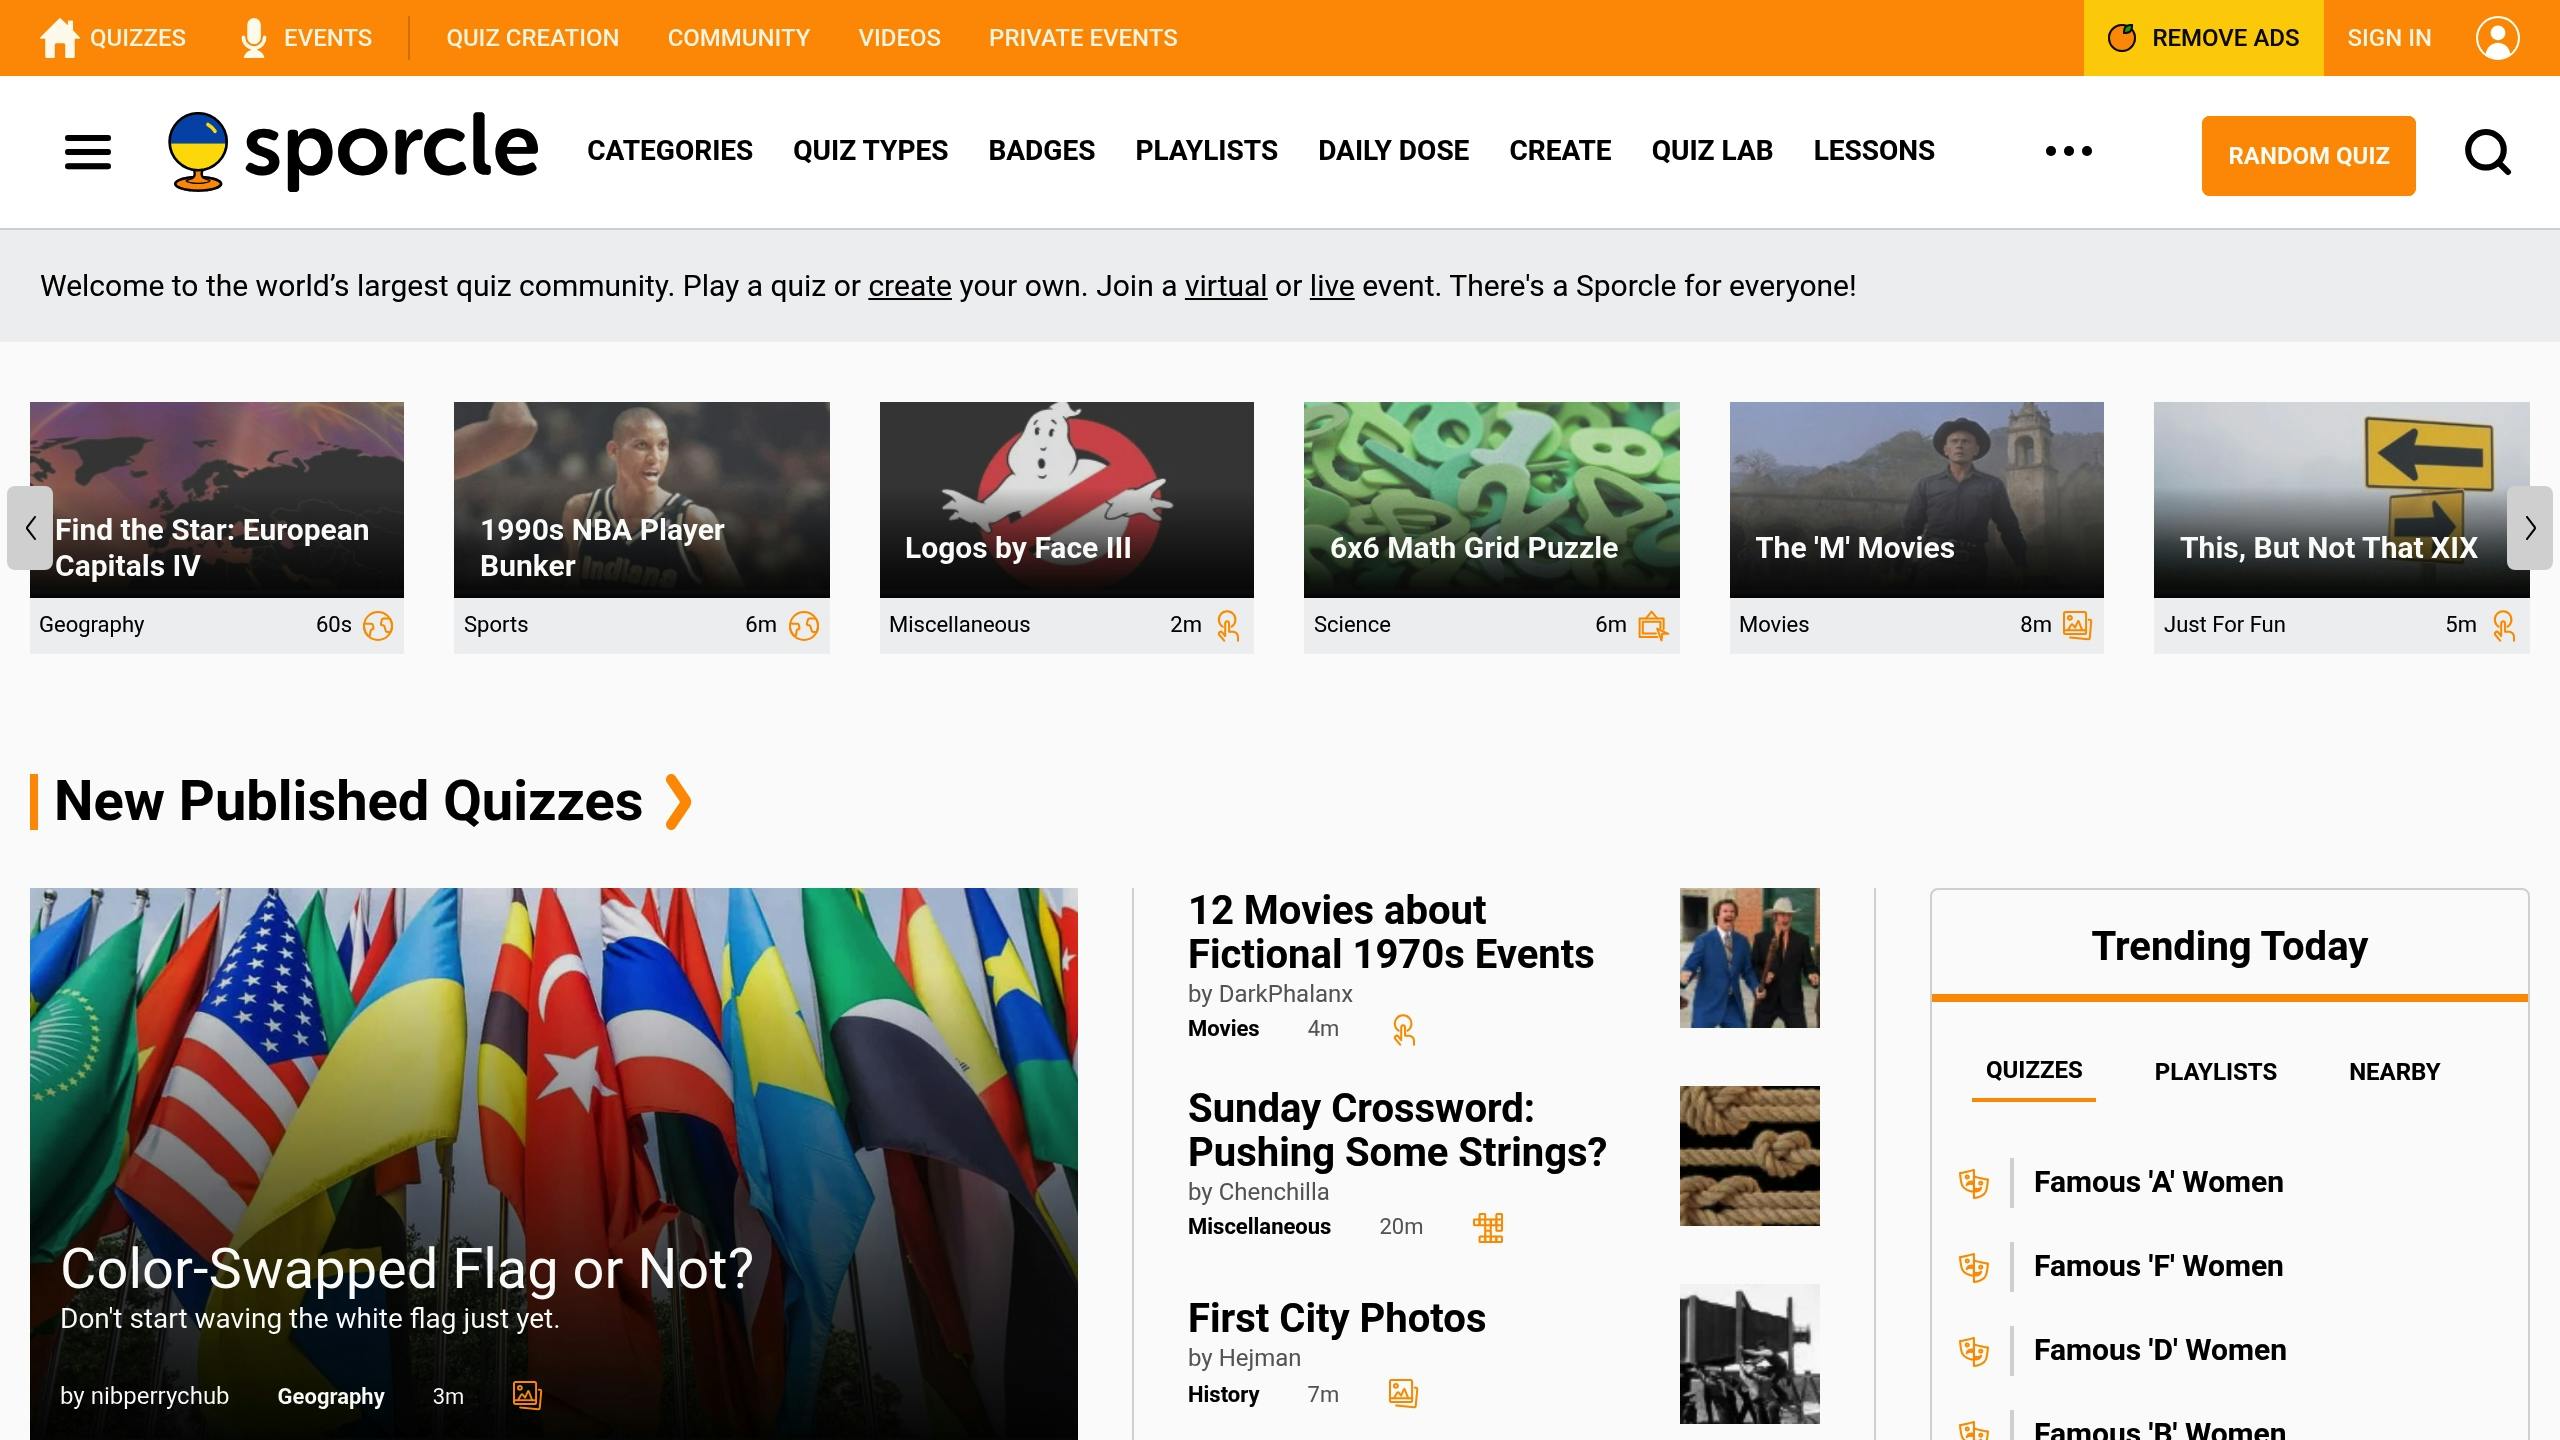2560x1440 pixels.
Task: Click the picture icon under First City Photos
Action: point(1403,1393)
